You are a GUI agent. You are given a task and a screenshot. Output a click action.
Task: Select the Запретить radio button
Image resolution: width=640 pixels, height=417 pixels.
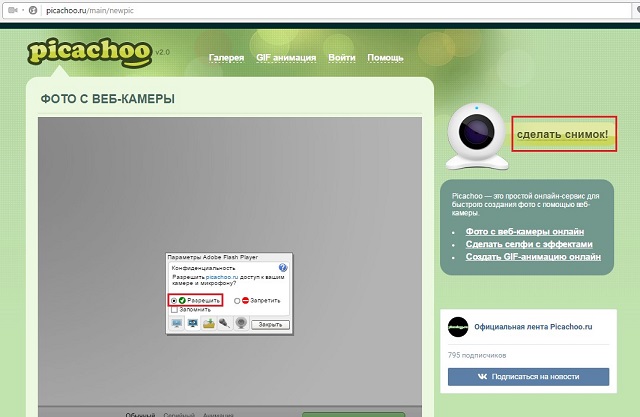[x=237, y=301]
